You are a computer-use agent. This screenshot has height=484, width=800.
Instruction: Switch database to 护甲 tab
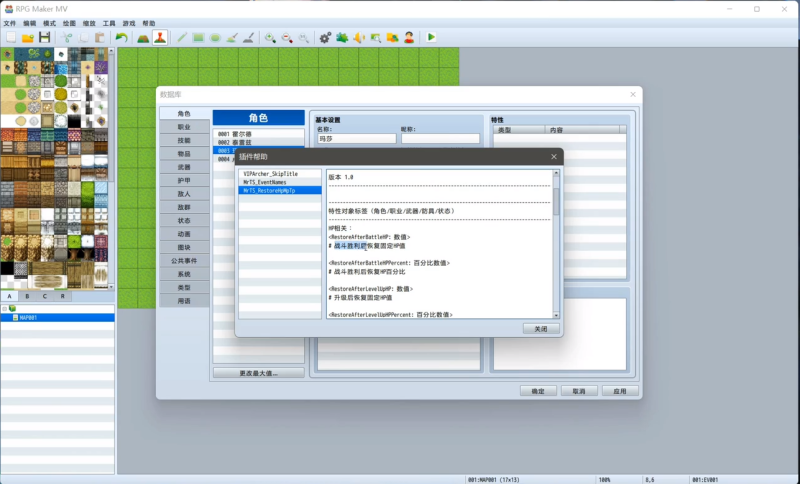point(184,181)
